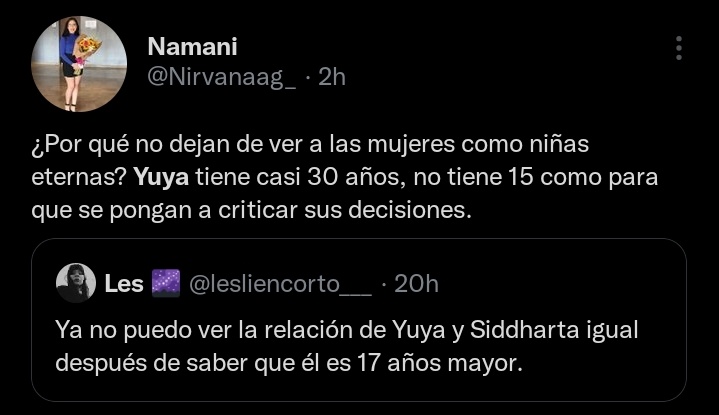Click the quoted line '17 años mayor'
Image resolution: width=719 pixels, height=415 pixels.
coord(440,363)
